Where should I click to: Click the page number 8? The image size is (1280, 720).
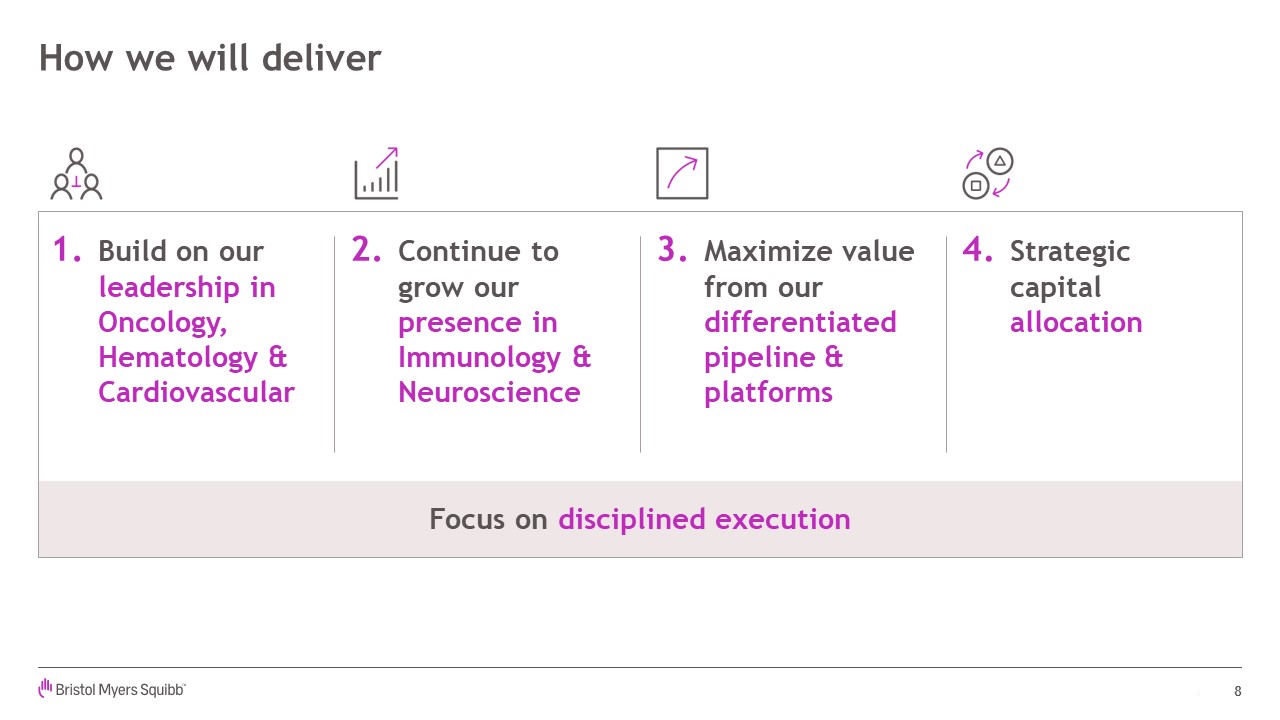point(1238,691)
